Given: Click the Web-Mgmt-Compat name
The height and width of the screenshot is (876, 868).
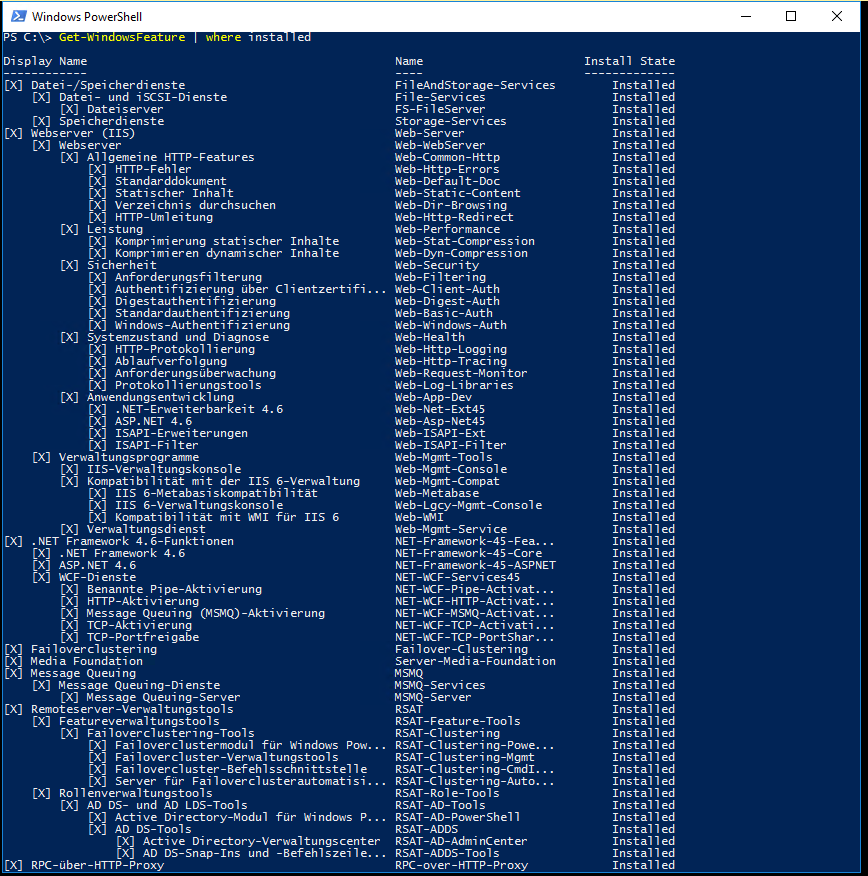Looking at the screenshot, I should [x=447, y=482].
